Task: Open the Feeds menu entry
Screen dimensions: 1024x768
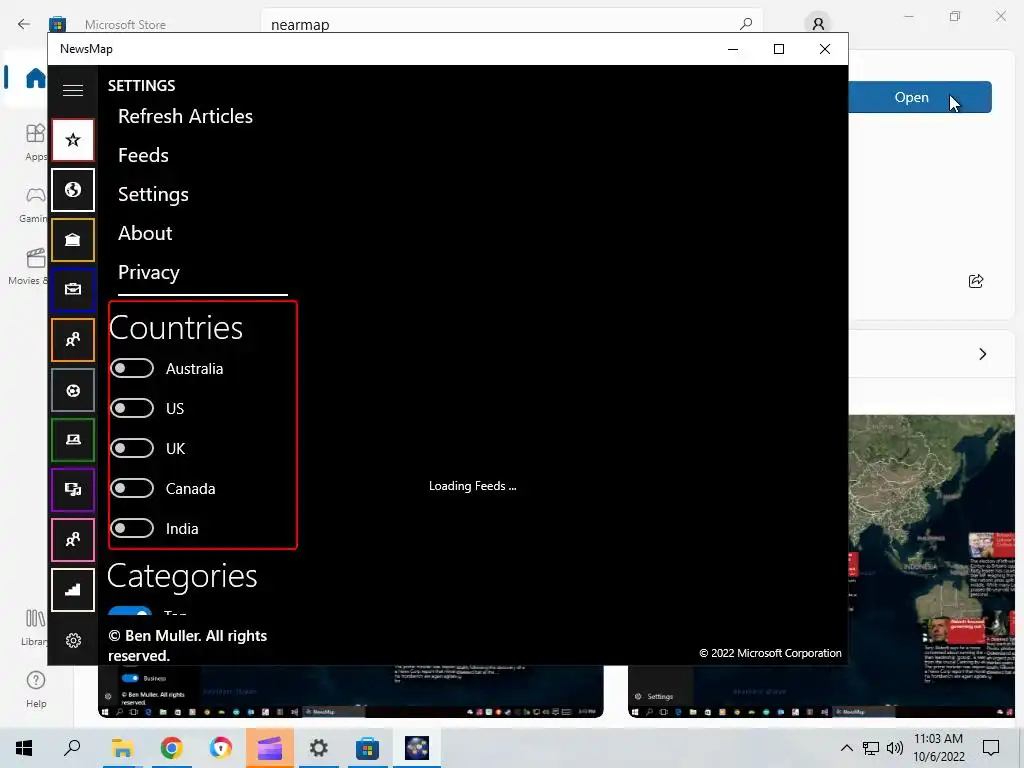Action: [143, 155]
